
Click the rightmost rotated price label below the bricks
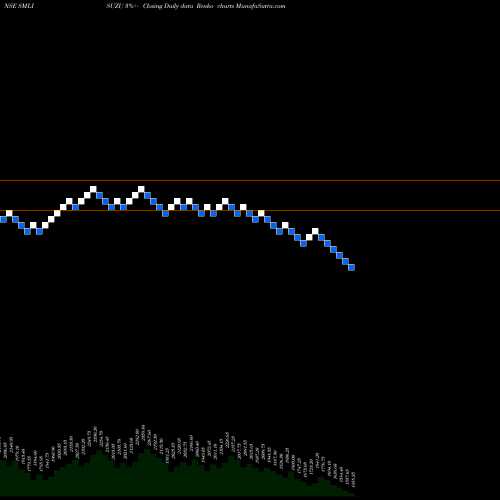point(353,479)
